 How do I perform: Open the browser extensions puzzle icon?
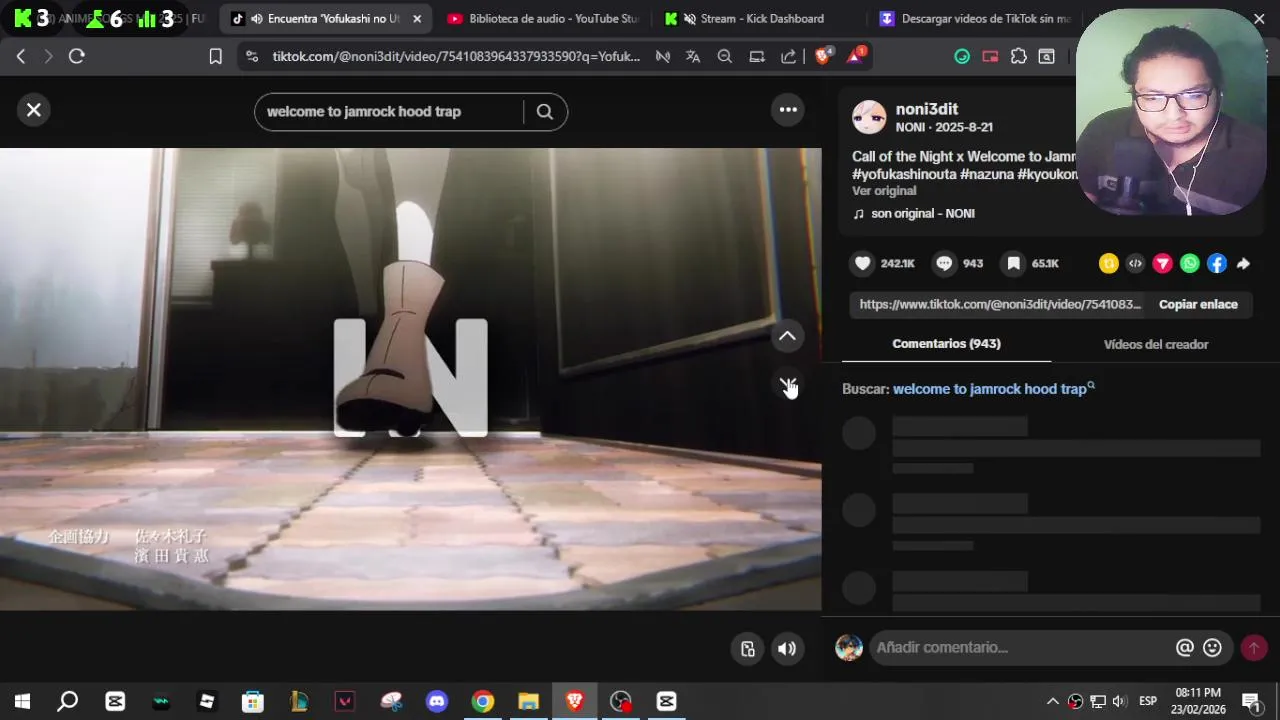click(1019, 57)
